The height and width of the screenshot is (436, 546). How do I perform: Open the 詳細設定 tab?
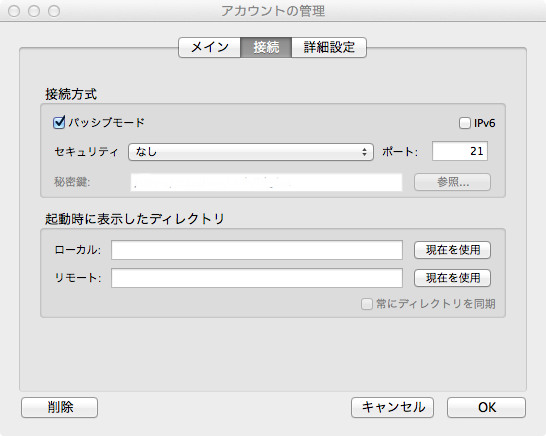click(x=329, y=47)
